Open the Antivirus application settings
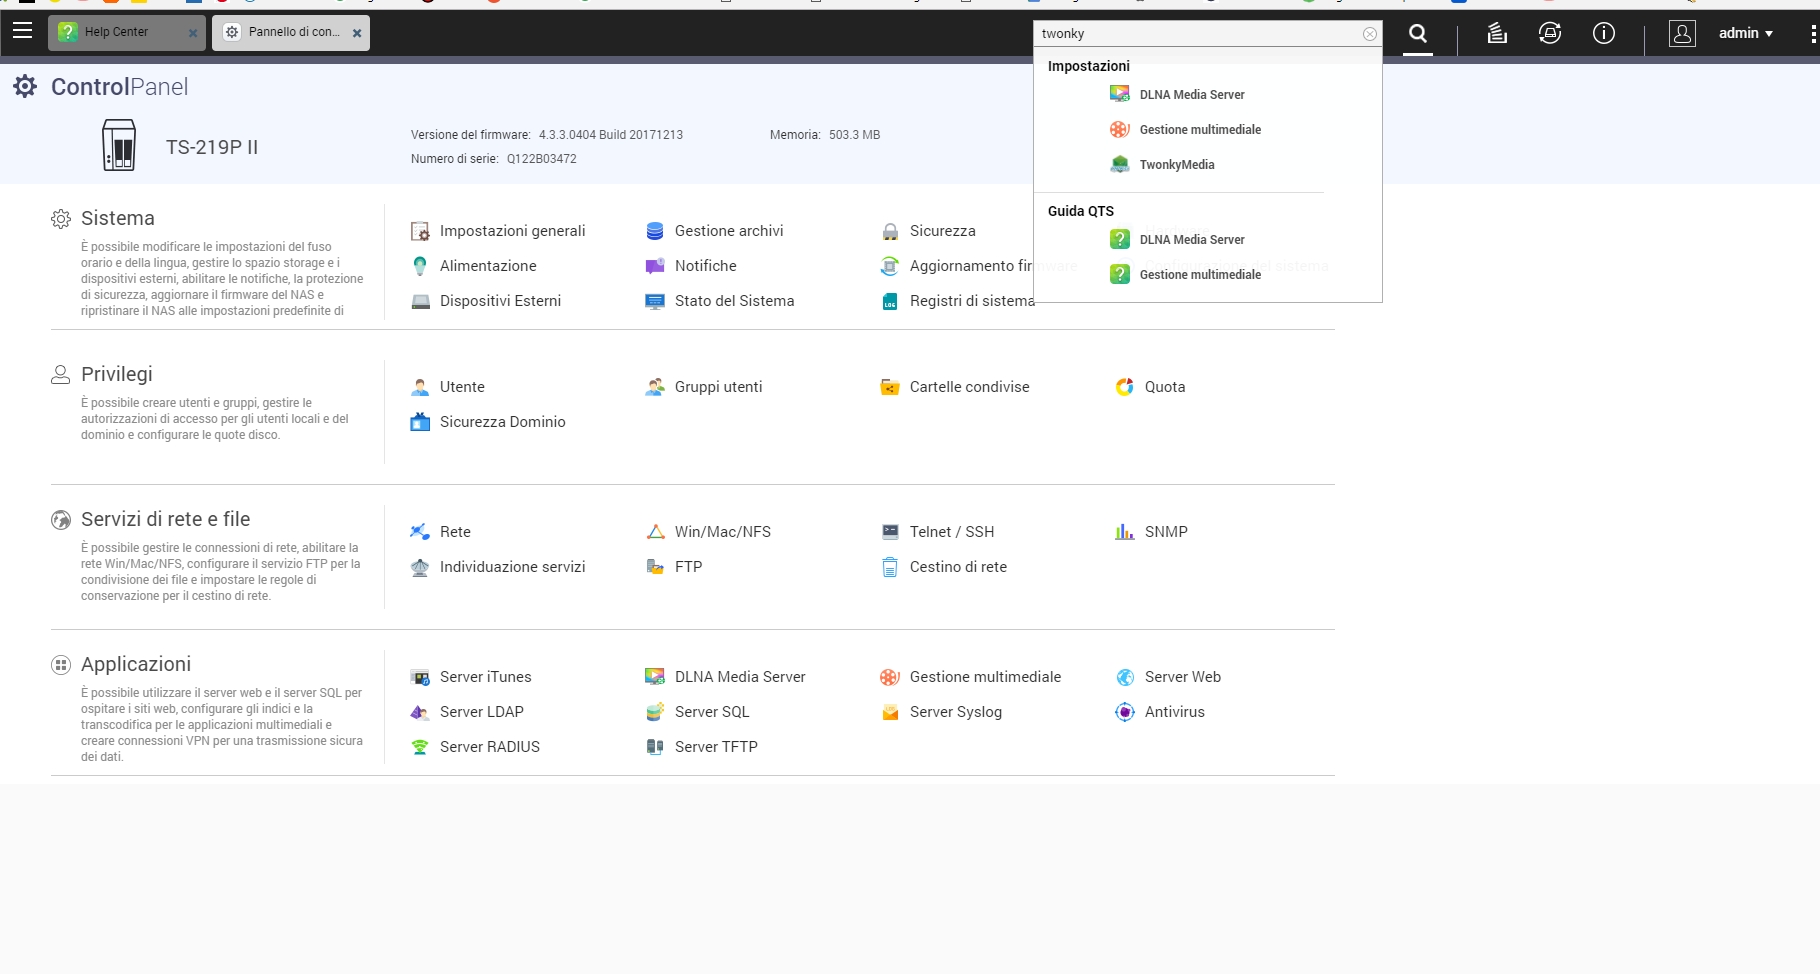Image resolution: width=1820 pixels, height=974 pixels. pos(1174,712)
